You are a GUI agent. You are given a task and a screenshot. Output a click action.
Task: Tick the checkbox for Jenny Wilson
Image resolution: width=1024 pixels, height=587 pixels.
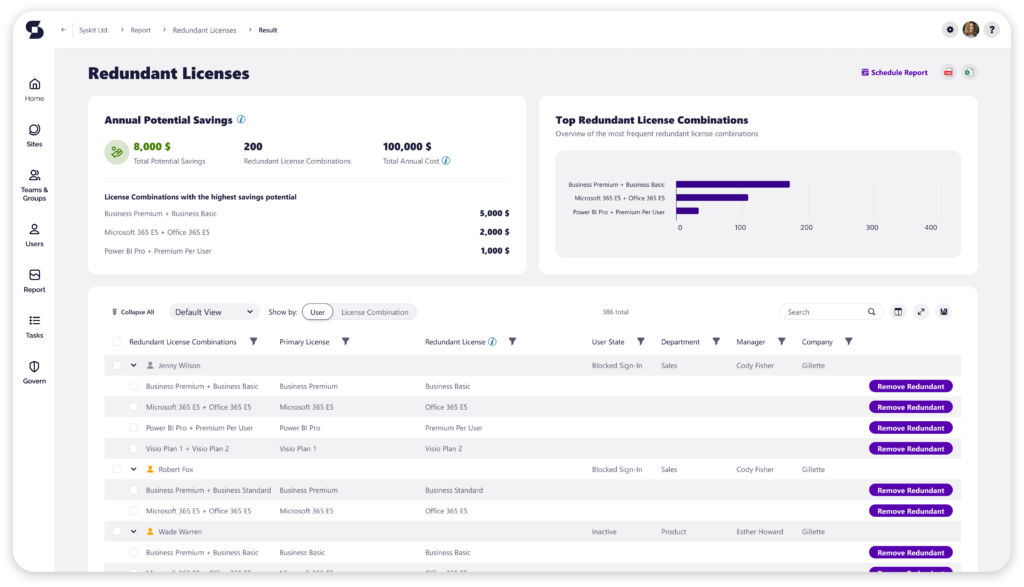[117, 366]
